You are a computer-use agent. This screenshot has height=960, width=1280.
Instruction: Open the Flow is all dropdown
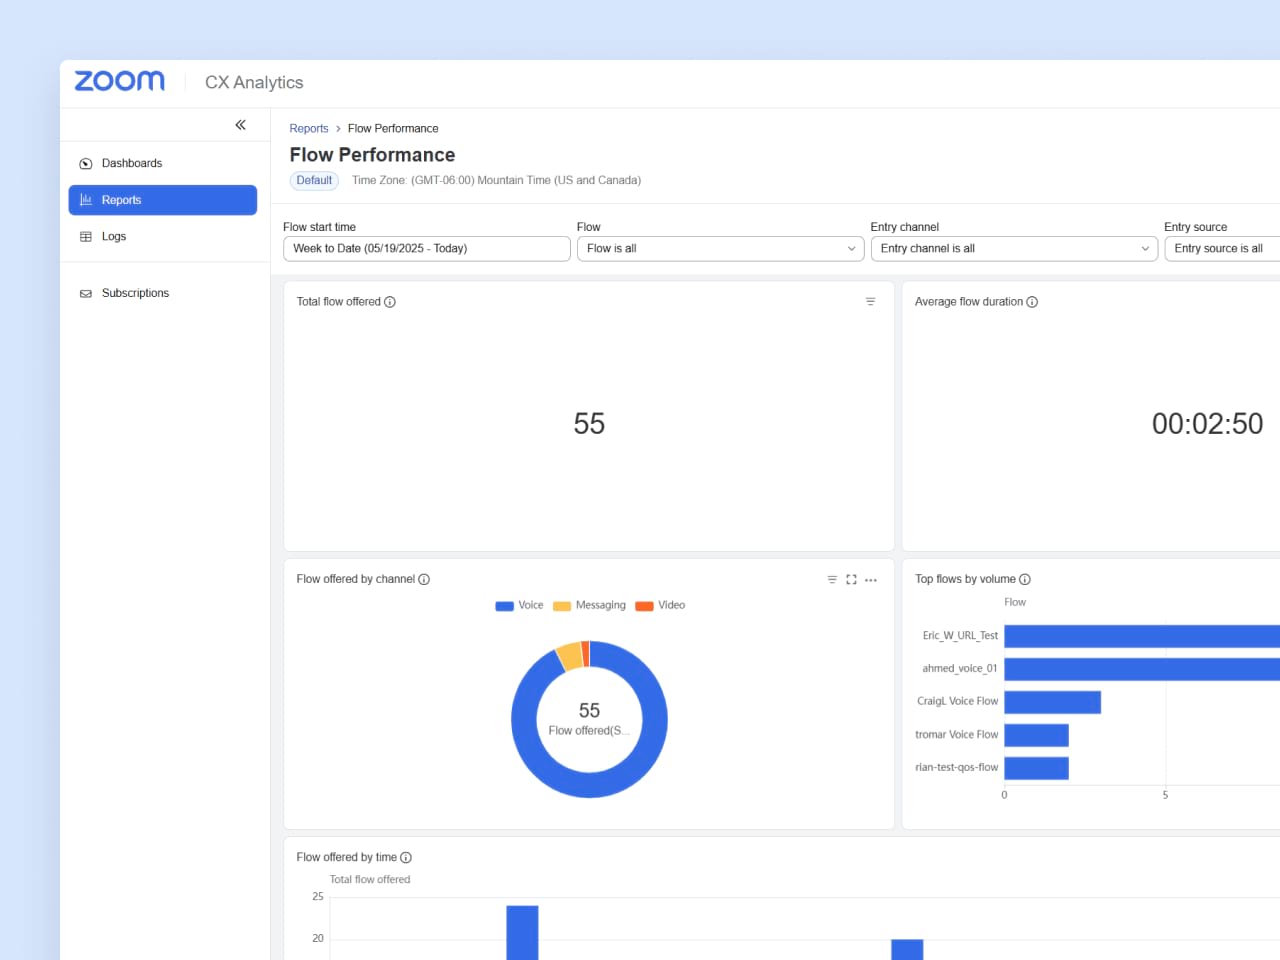720,248
